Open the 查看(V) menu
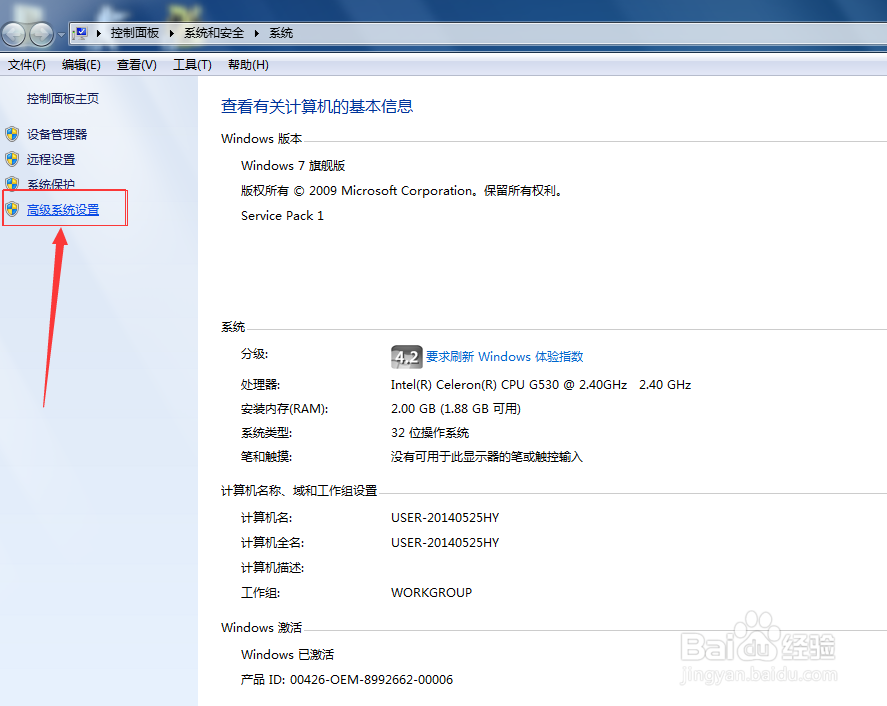 136,65
